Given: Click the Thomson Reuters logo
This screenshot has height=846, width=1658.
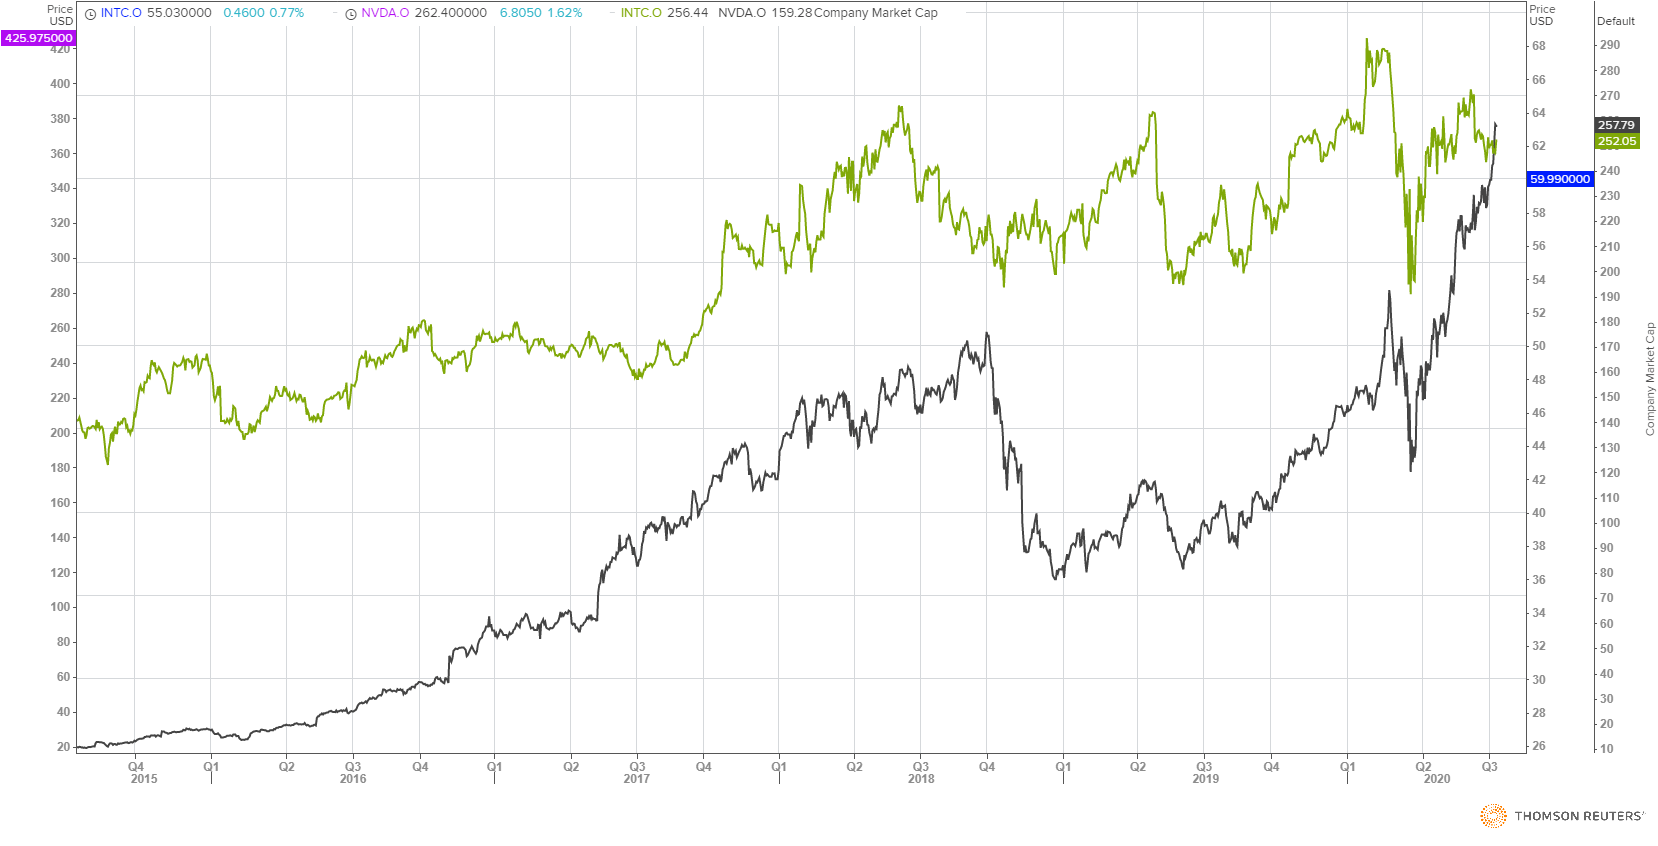Looking at the screenshot, I should [1561, 816].
